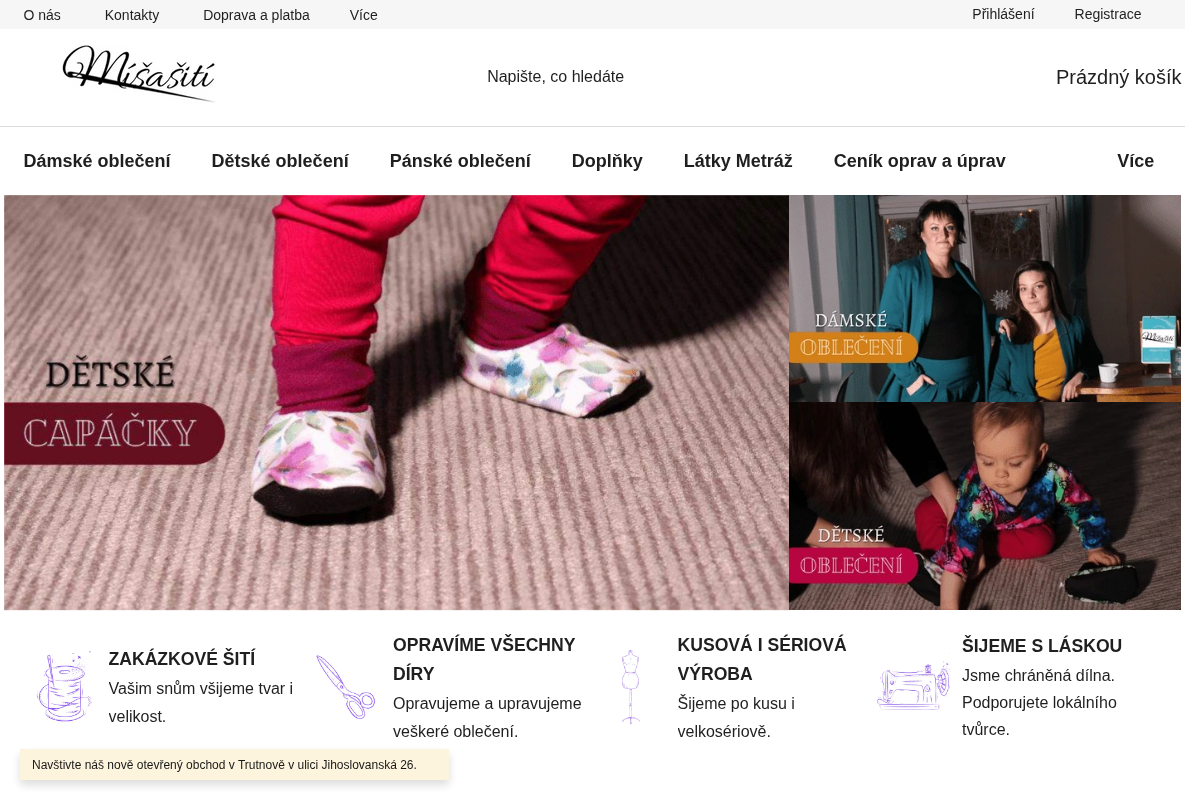1200x800 pixels.
Task: Click the KUSOVÁ I SÉRIOVÁ VÝROBA heading
Action: 762,659
